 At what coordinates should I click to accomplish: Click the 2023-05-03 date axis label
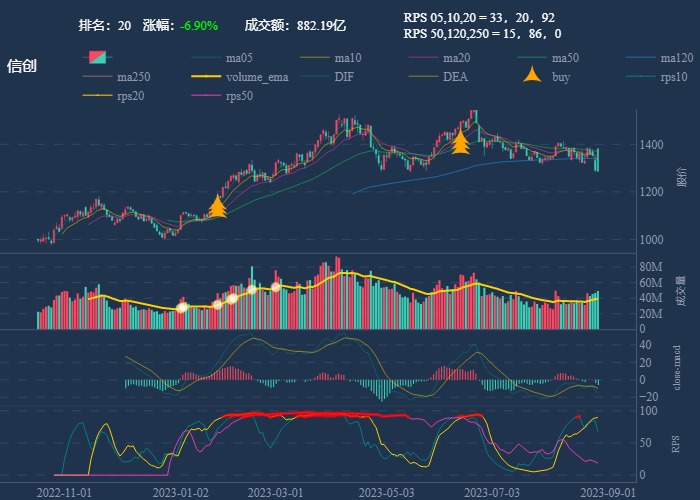[385, 491]
